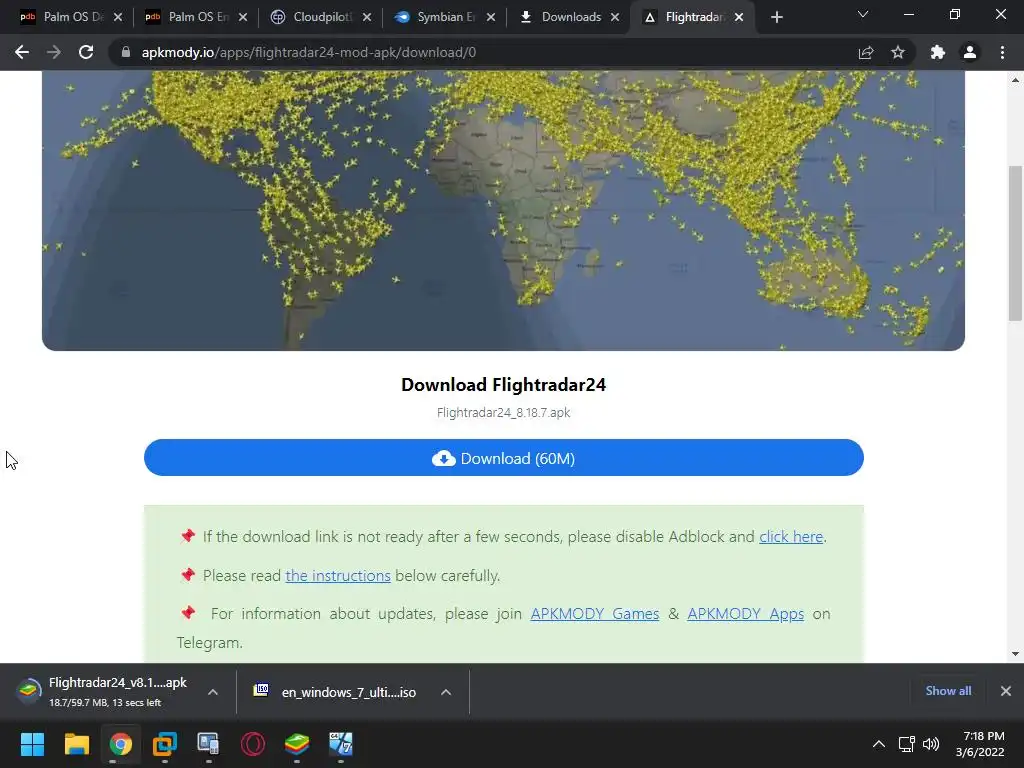Click the address bar URL
The width and height of the screenshot is (1024, 768).
tap(309, 52)
